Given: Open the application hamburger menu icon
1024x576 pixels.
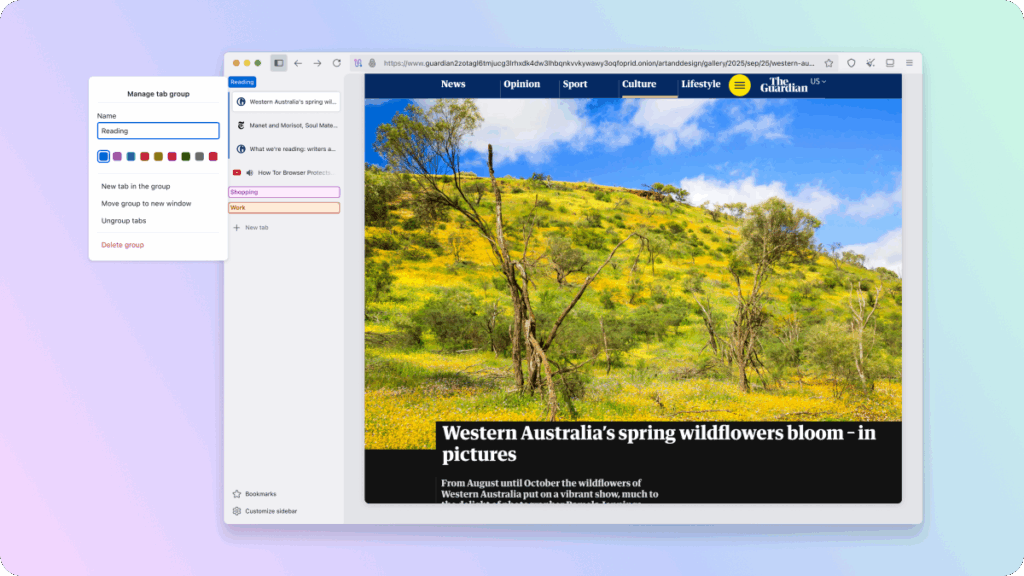Looking at the screenshot, I should [x=908, y=62].
